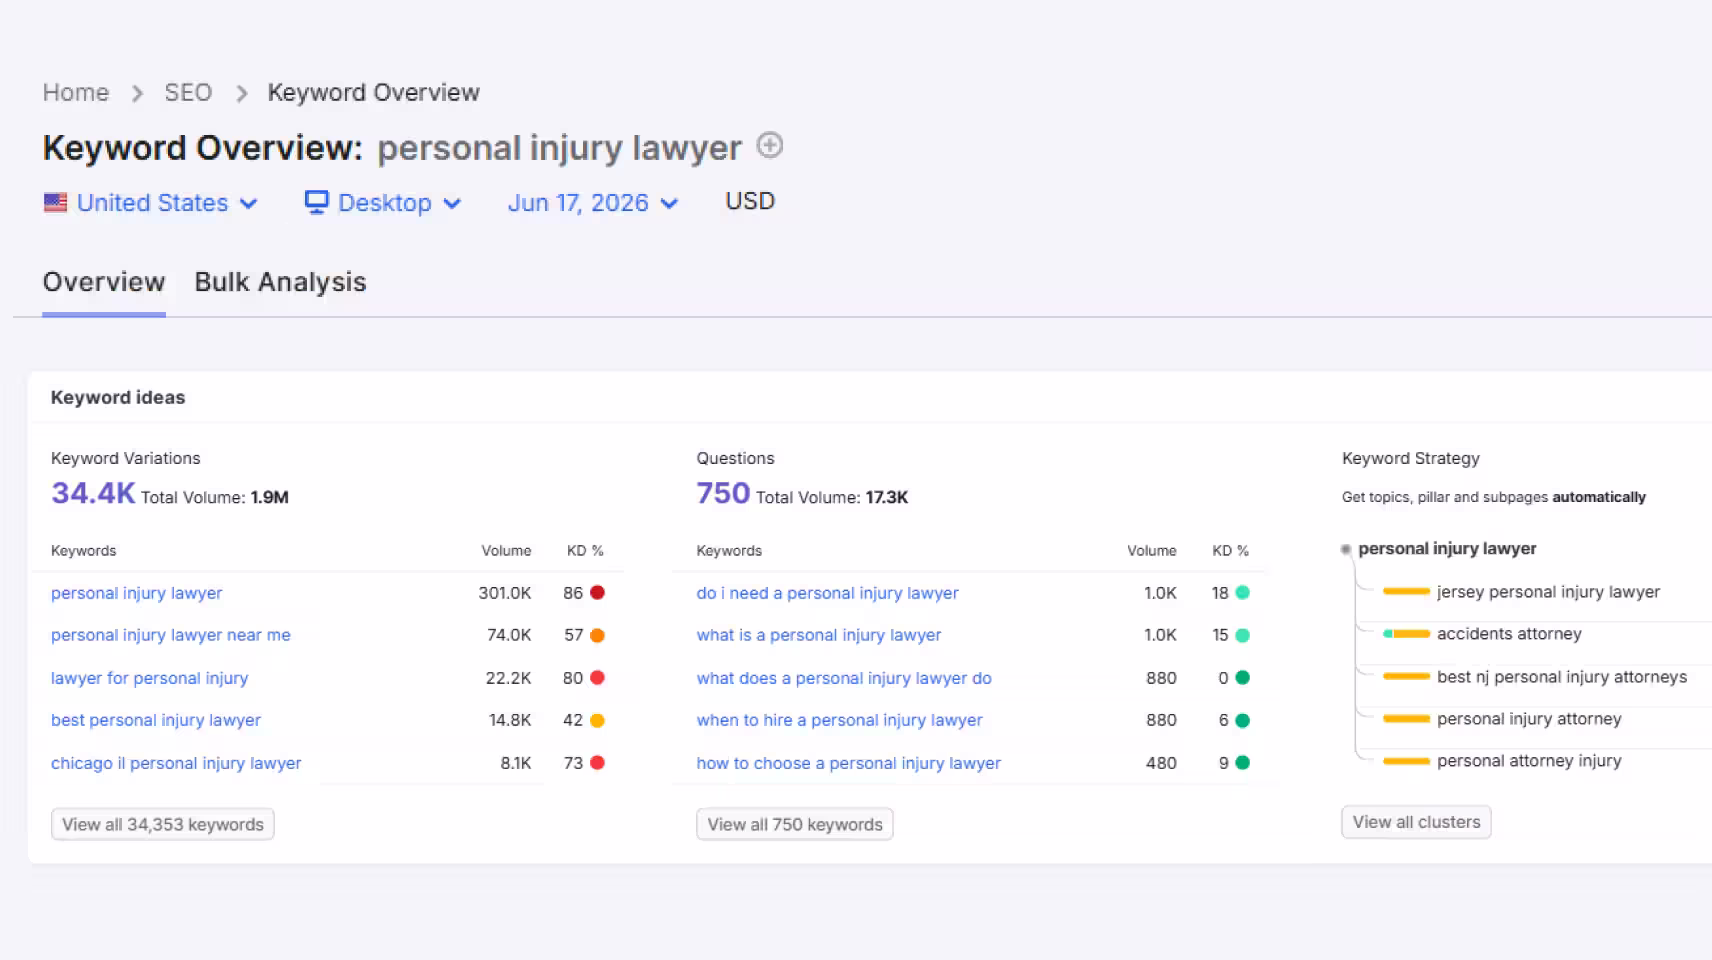Go to Home in the breadcrumb
Viewport: 1712px width, 960px height.
point(76,93)
